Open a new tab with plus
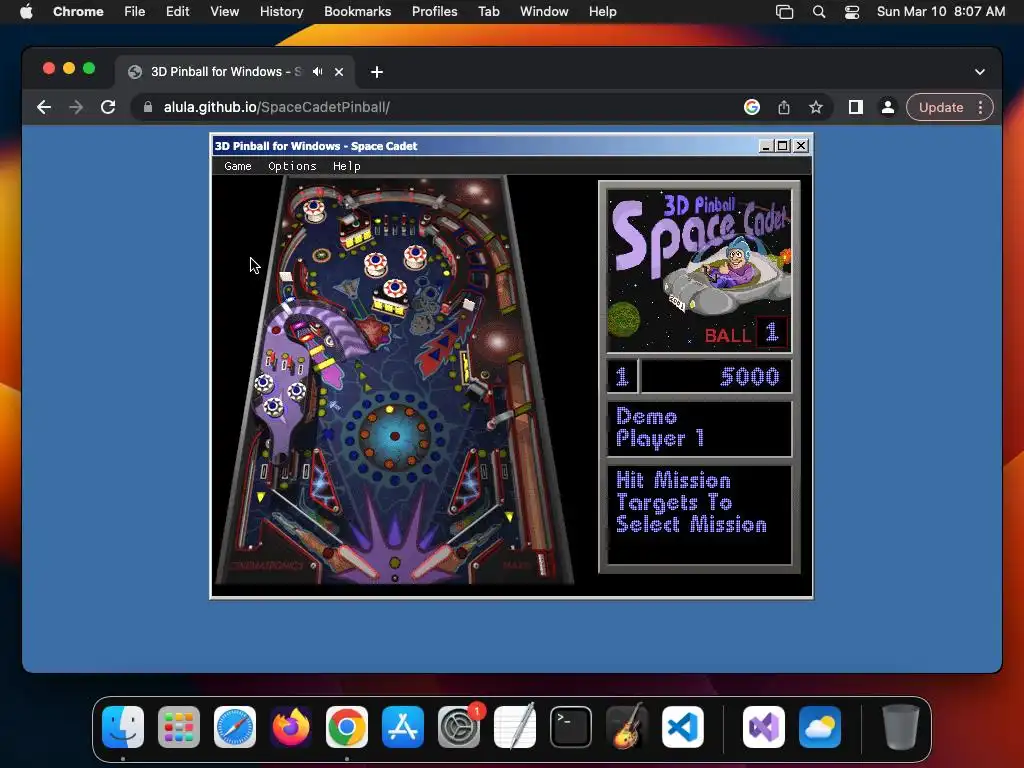This screenshot has width=1024, height=768. [x=377, y=72]
